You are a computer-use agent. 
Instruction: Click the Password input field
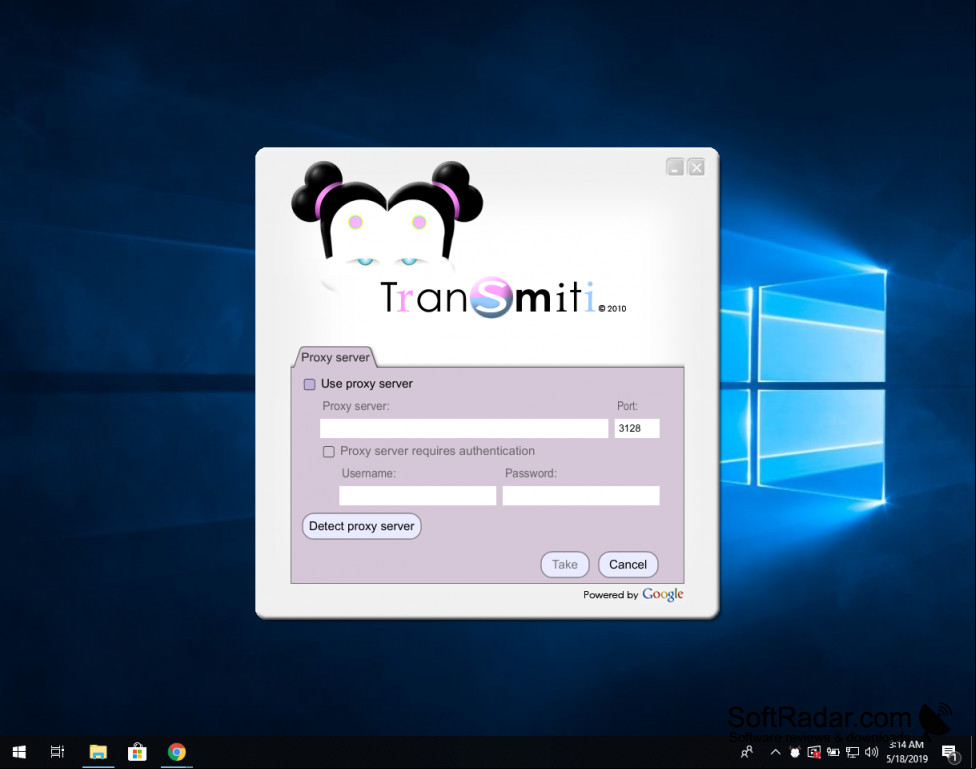pyautogui.click(x=581, y=496)
